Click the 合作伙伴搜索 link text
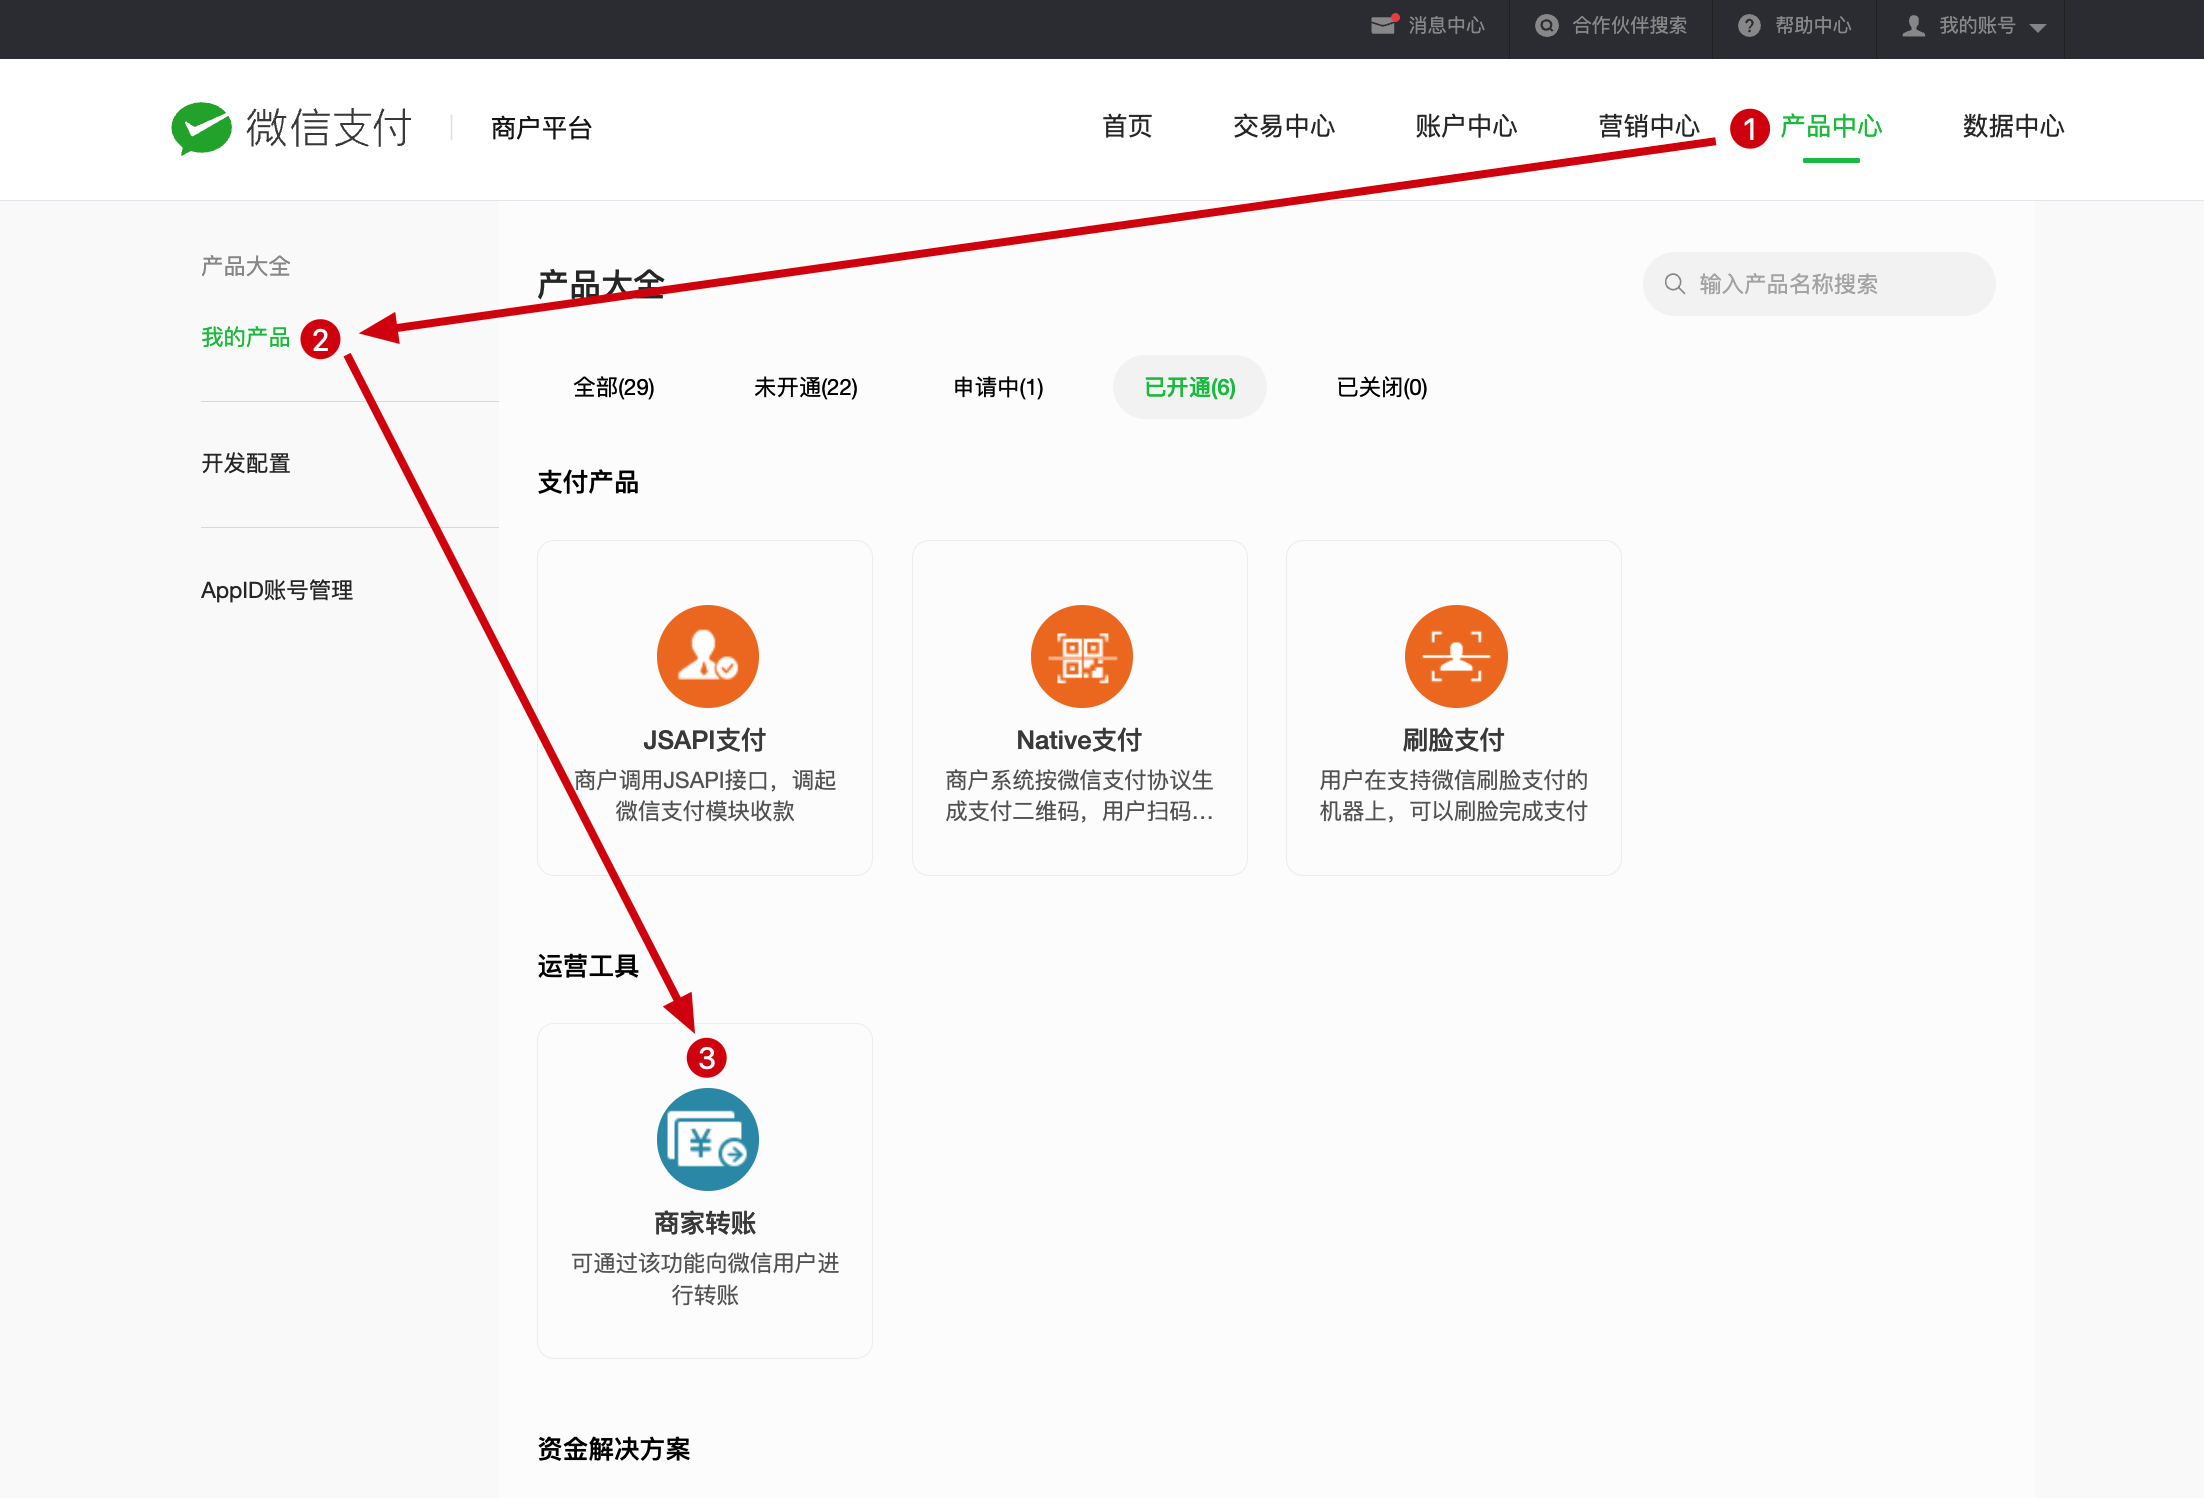 tap(1629, 26)
